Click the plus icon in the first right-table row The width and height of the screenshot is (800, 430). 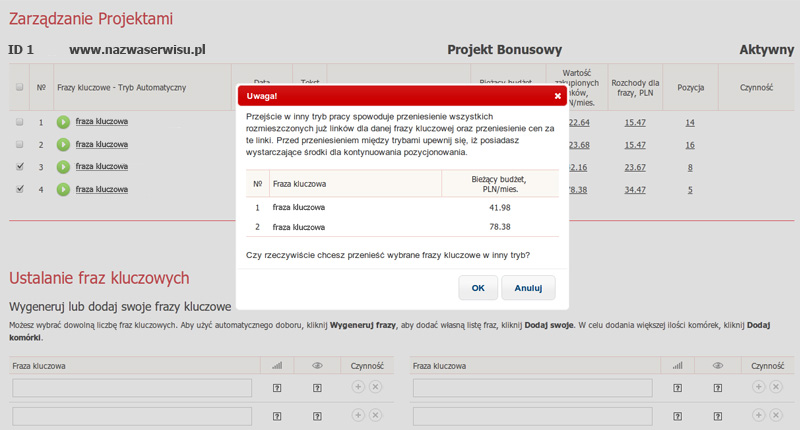tap(759, 387)
